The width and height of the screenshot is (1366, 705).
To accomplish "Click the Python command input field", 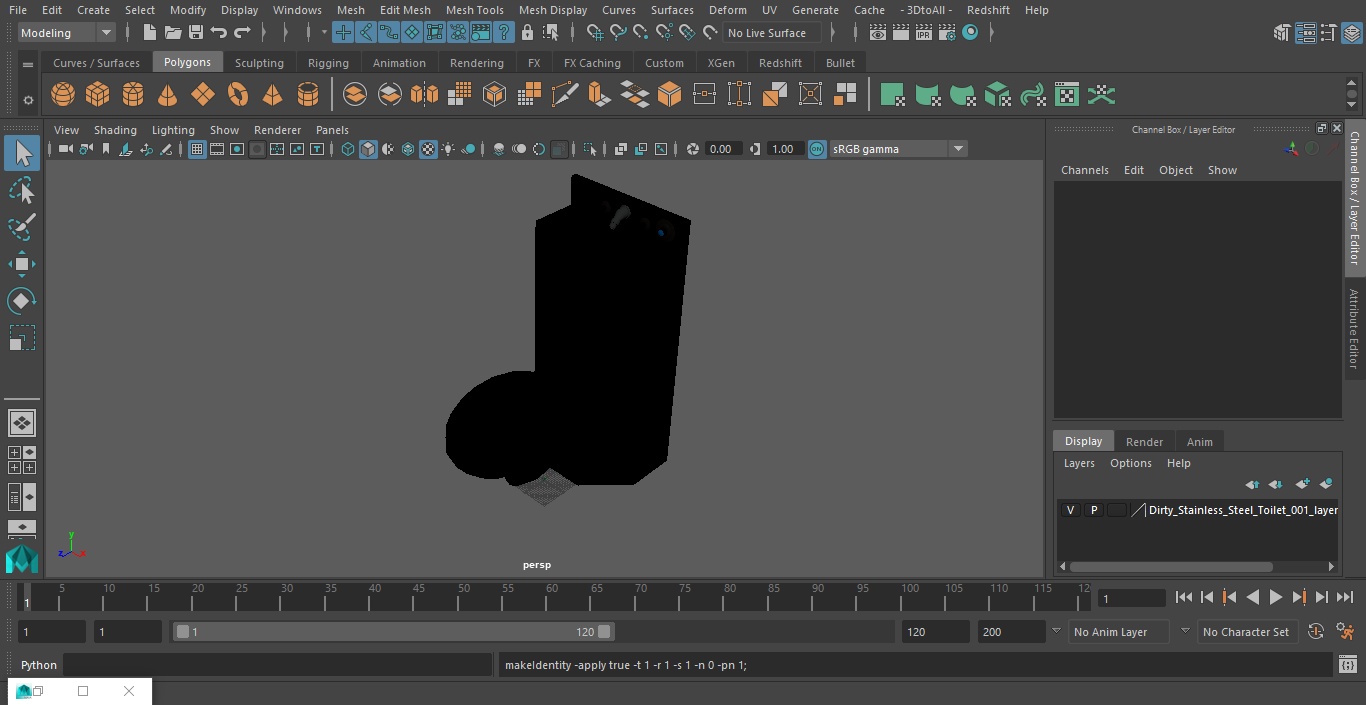I will 278,665.
